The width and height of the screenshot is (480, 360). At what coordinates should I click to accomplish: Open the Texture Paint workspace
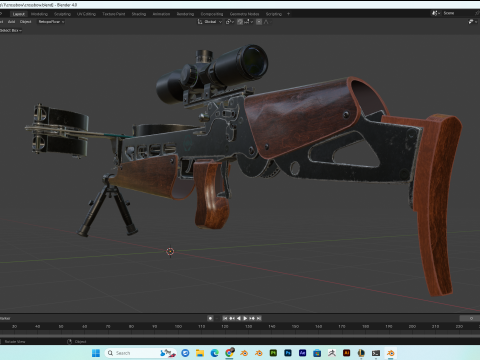[x=114, y=14]
